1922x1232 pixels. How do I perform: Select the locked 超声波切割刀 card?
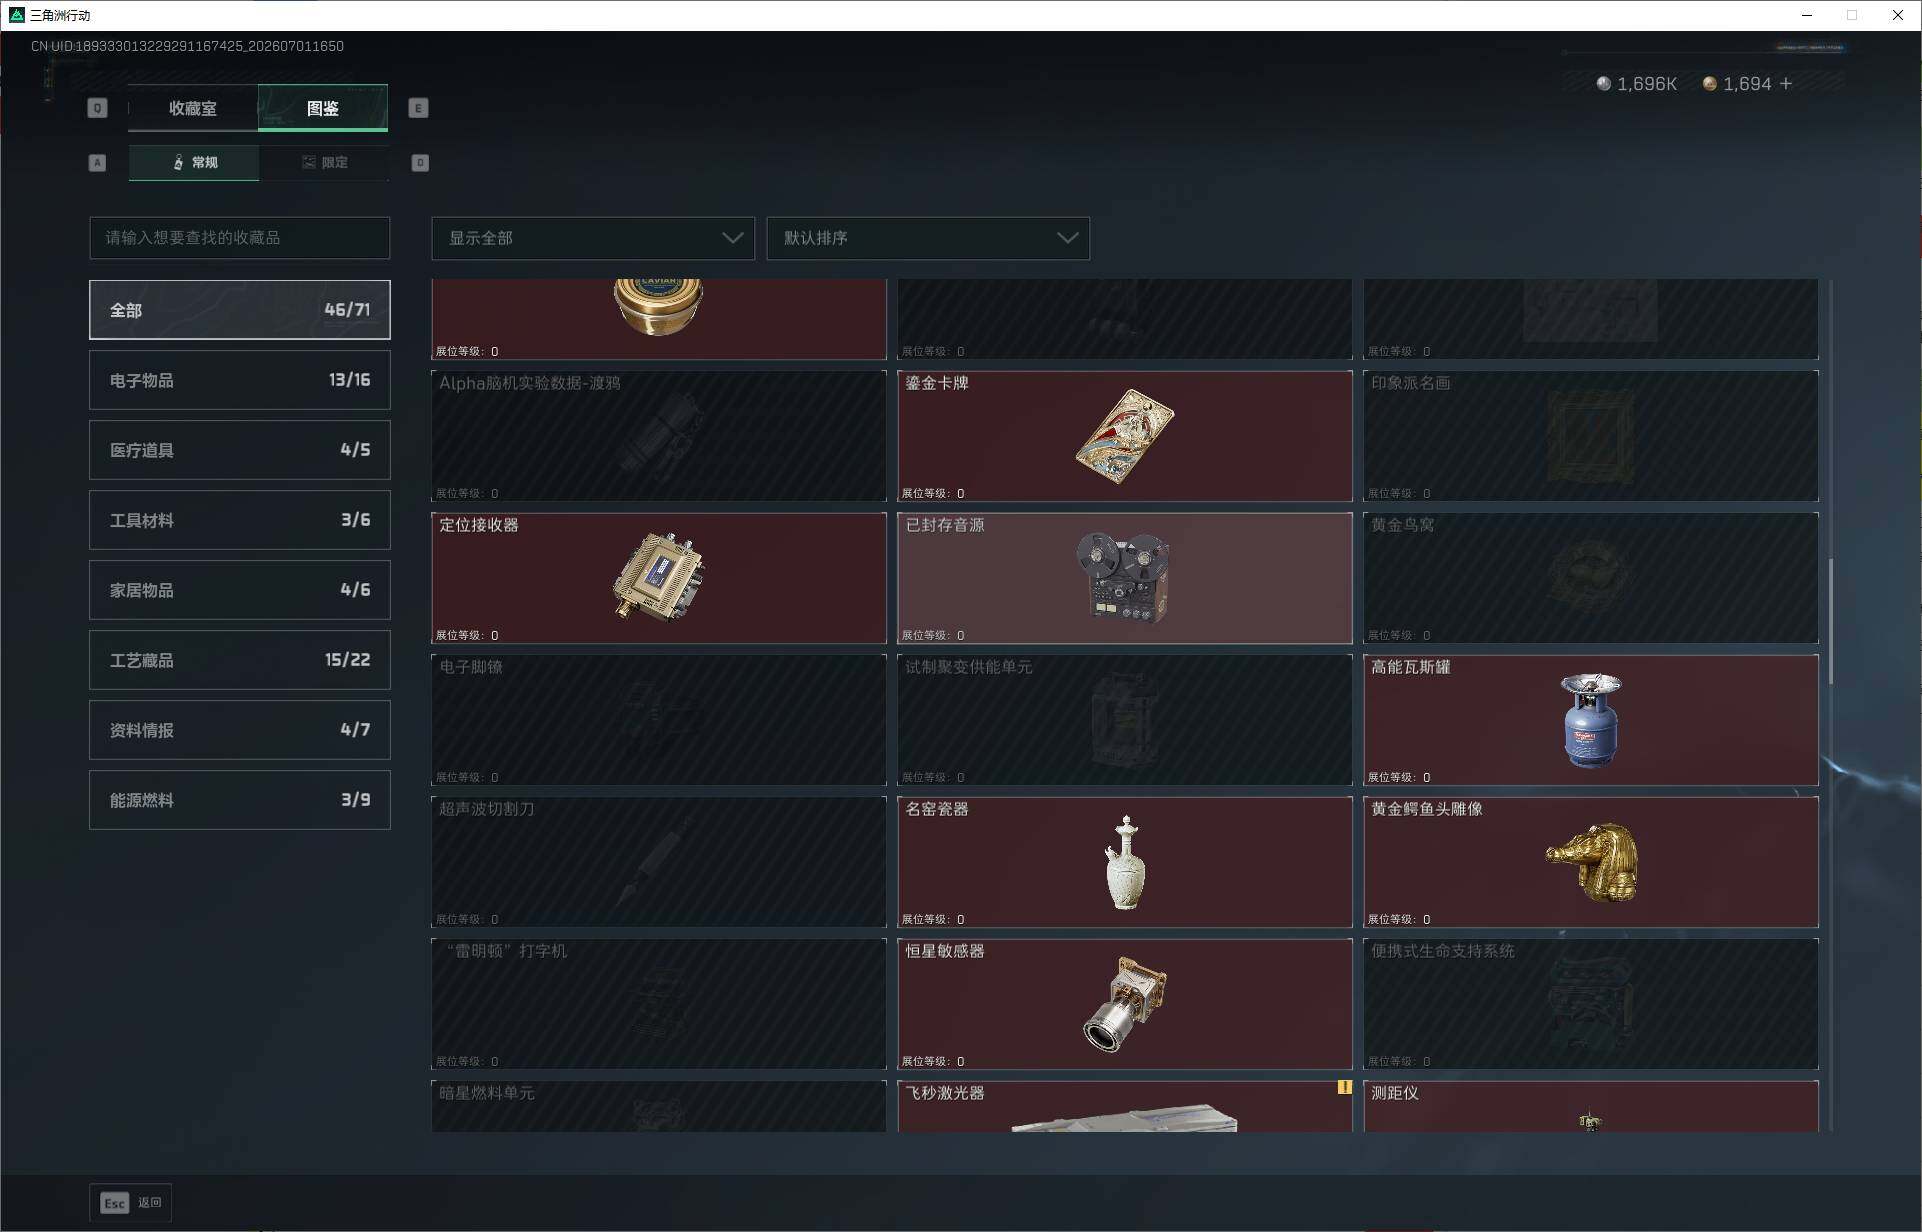point(658,862)
